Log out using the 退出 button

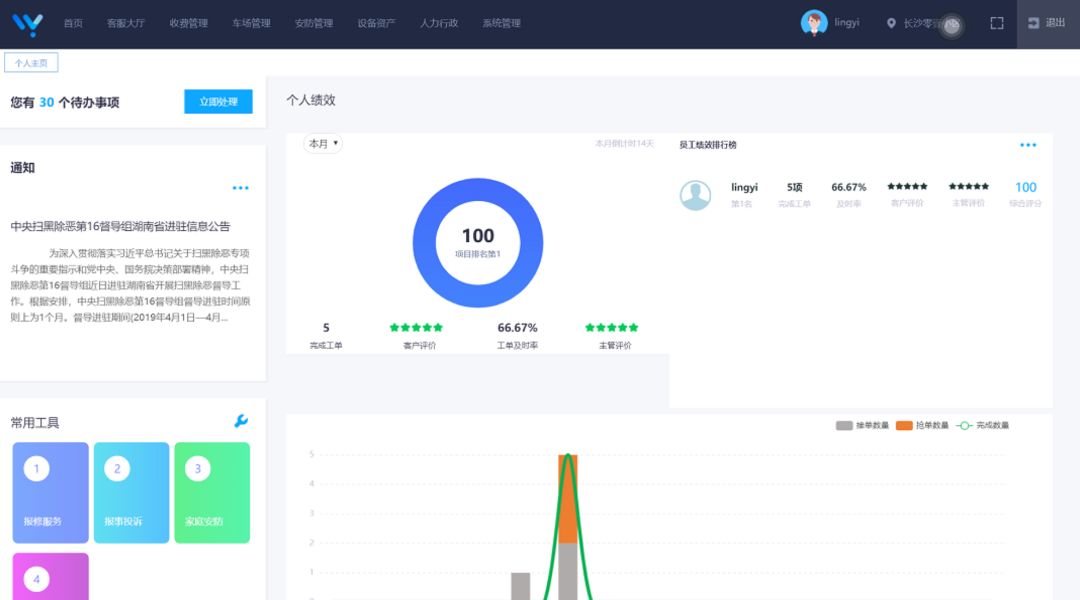click(x=1047, y=23)
